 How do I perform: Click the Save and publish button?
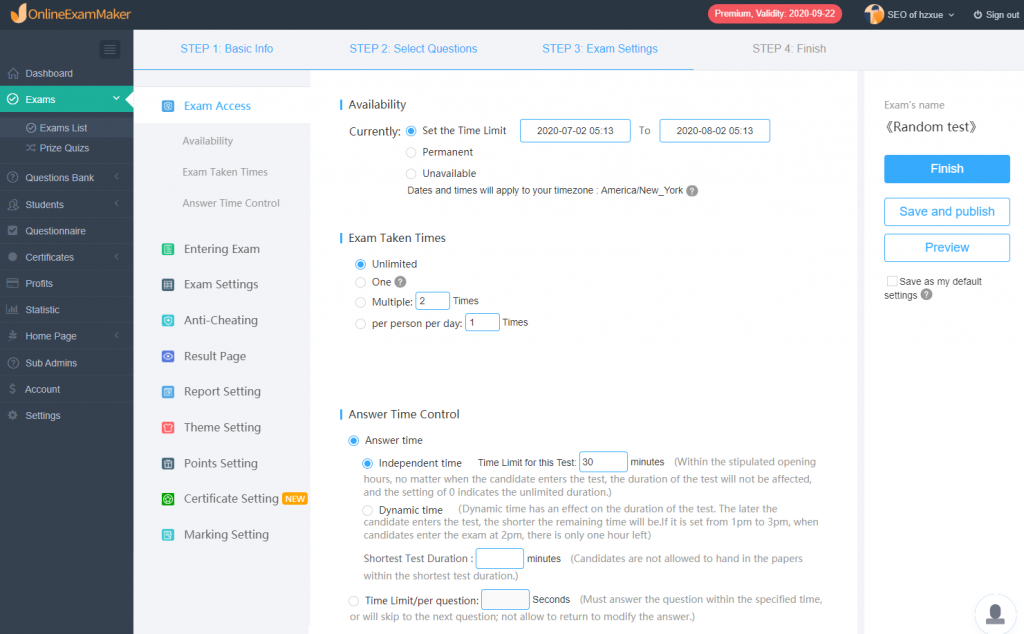click(946, 211)
